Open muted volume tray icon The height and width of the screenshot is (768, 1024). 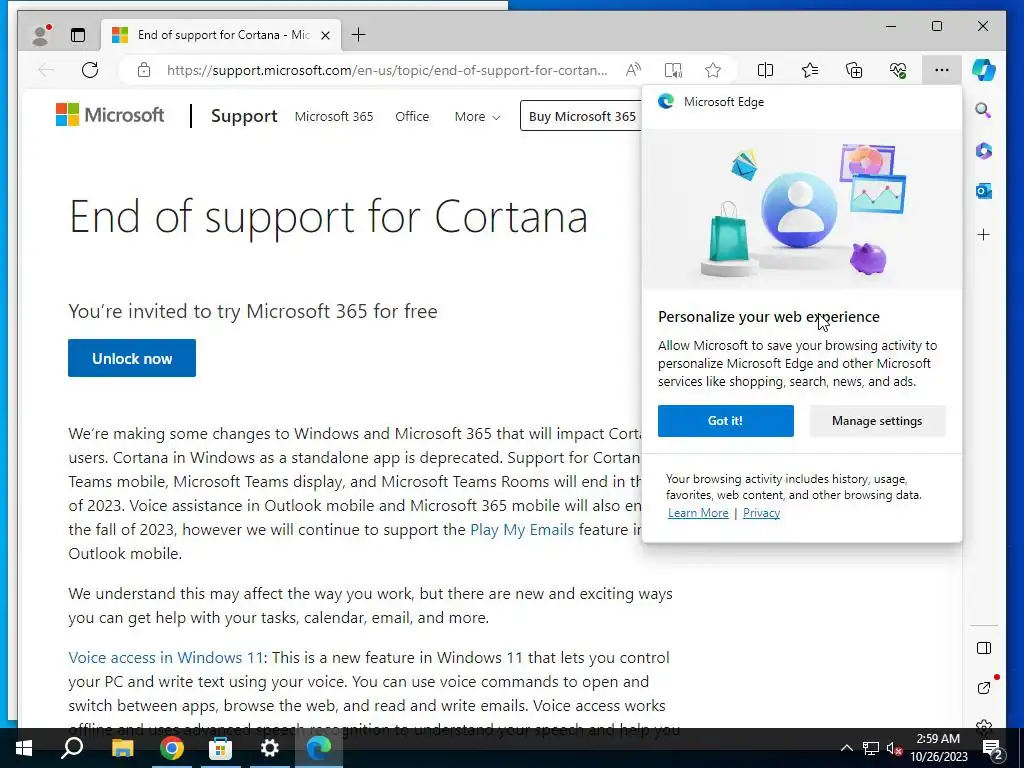click(895, 748)
